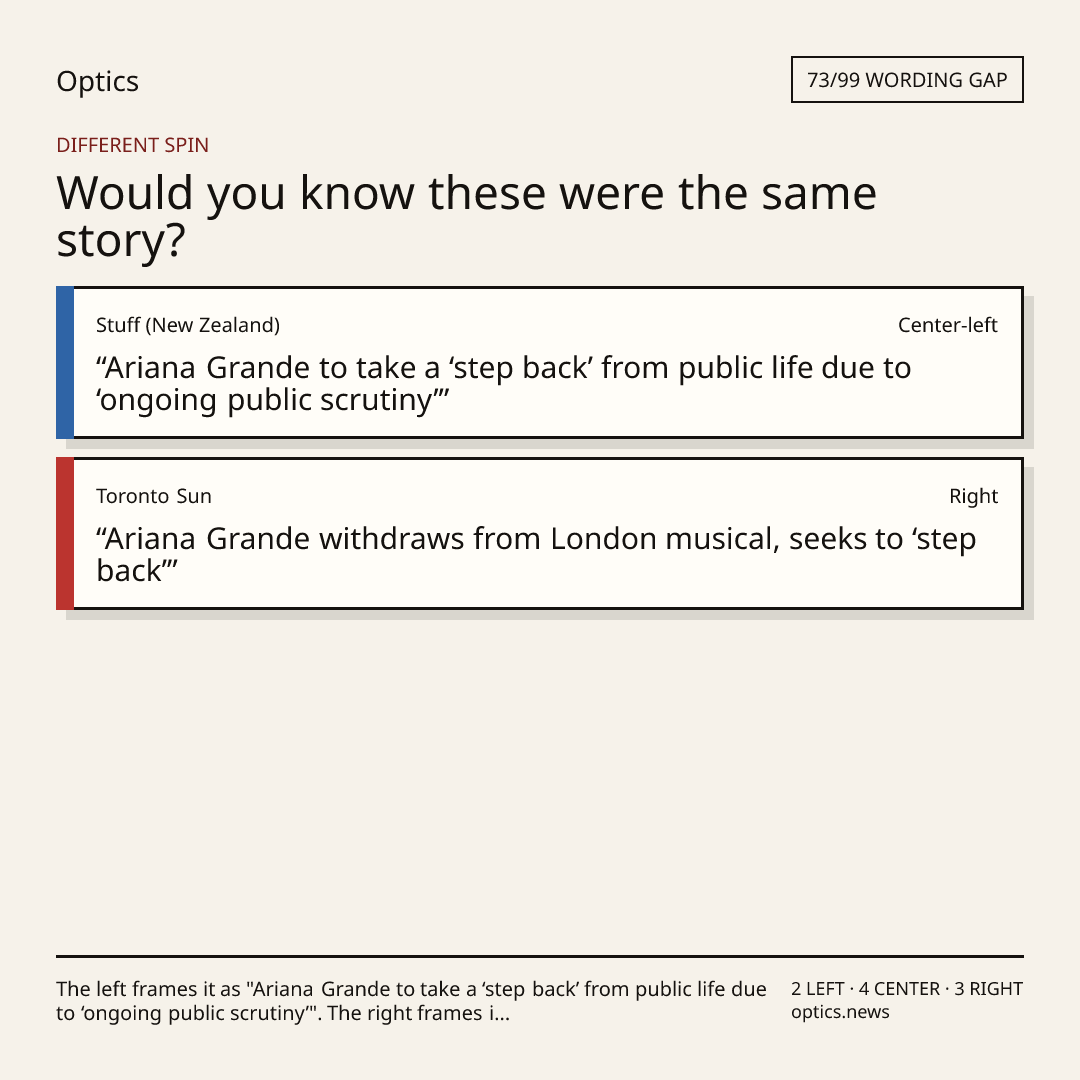Screen dimensions: 1080x1080
Task: Select the Ariana Grande 'ongoing public scrutiny' headline
Action: click(x=503, y=384)
